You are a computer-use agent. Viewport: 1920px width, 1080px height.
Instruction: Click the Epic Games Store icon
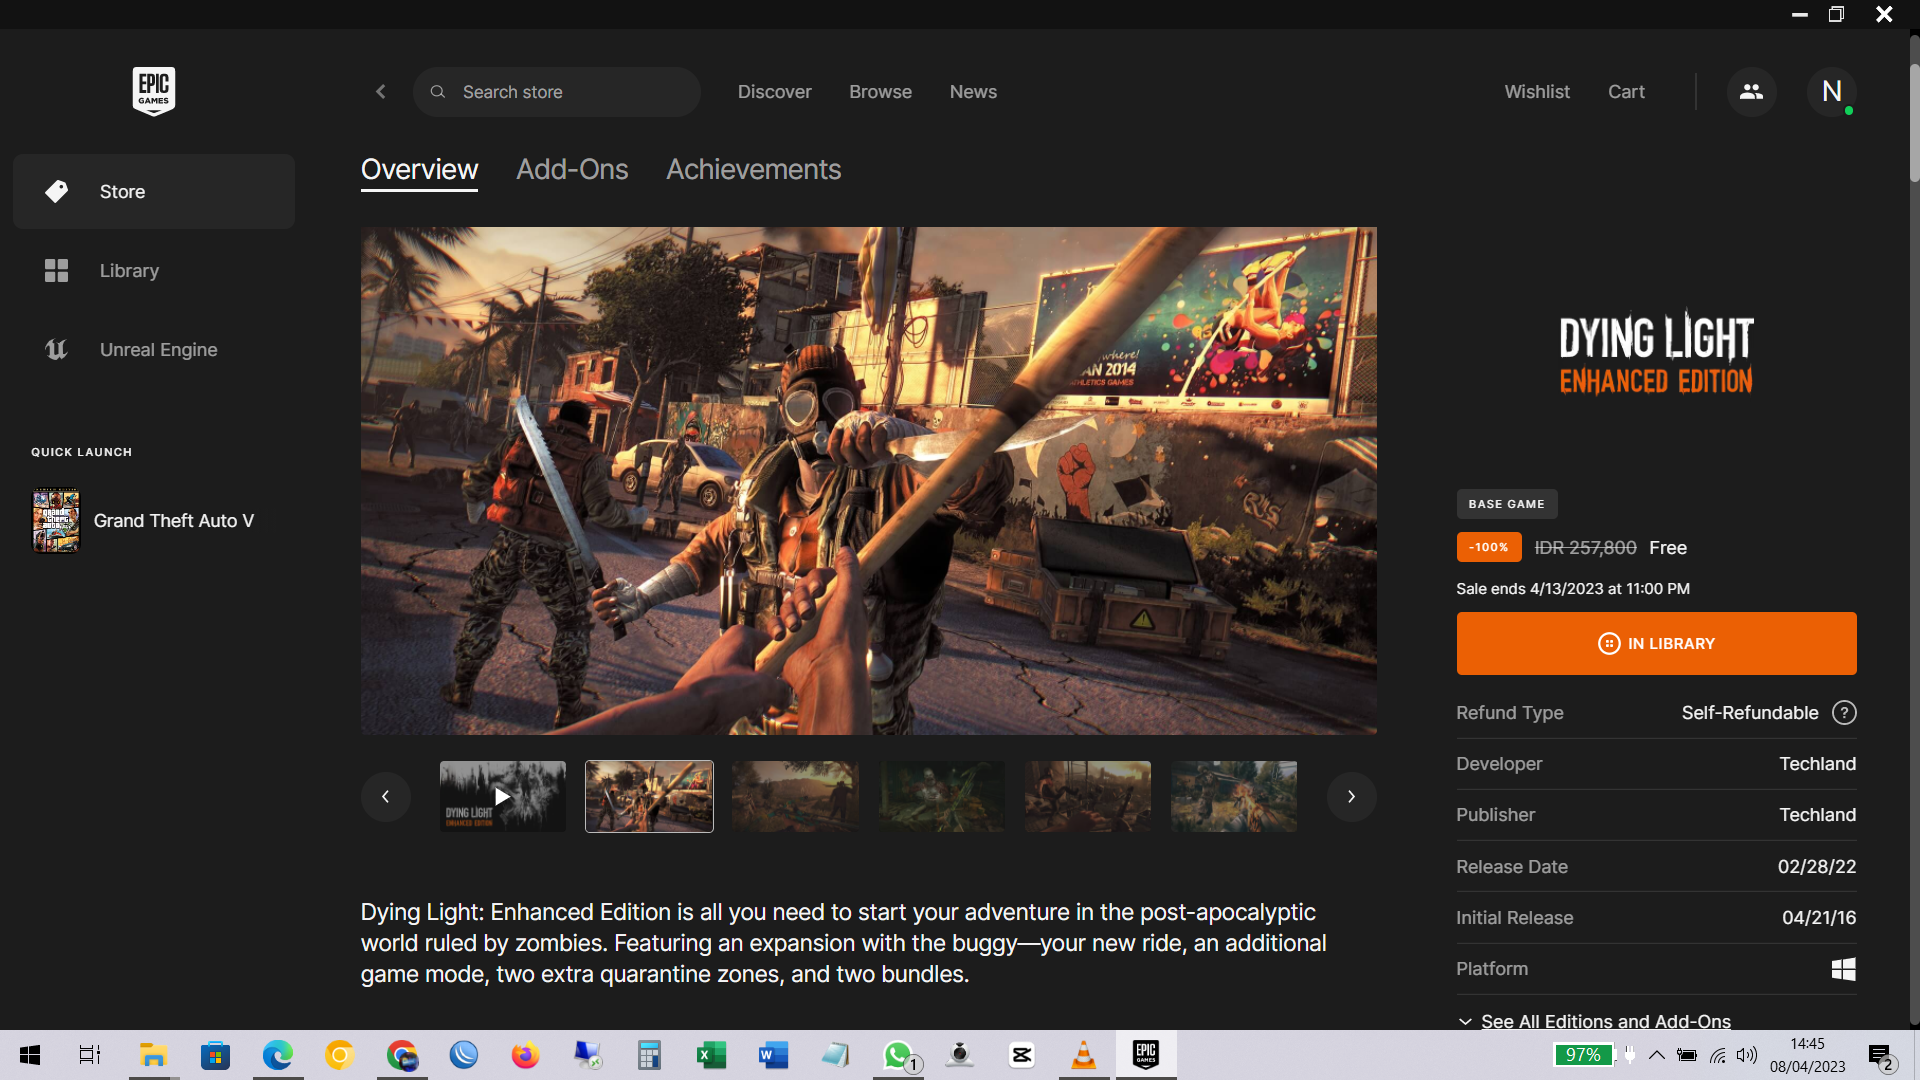pos(153,91)
